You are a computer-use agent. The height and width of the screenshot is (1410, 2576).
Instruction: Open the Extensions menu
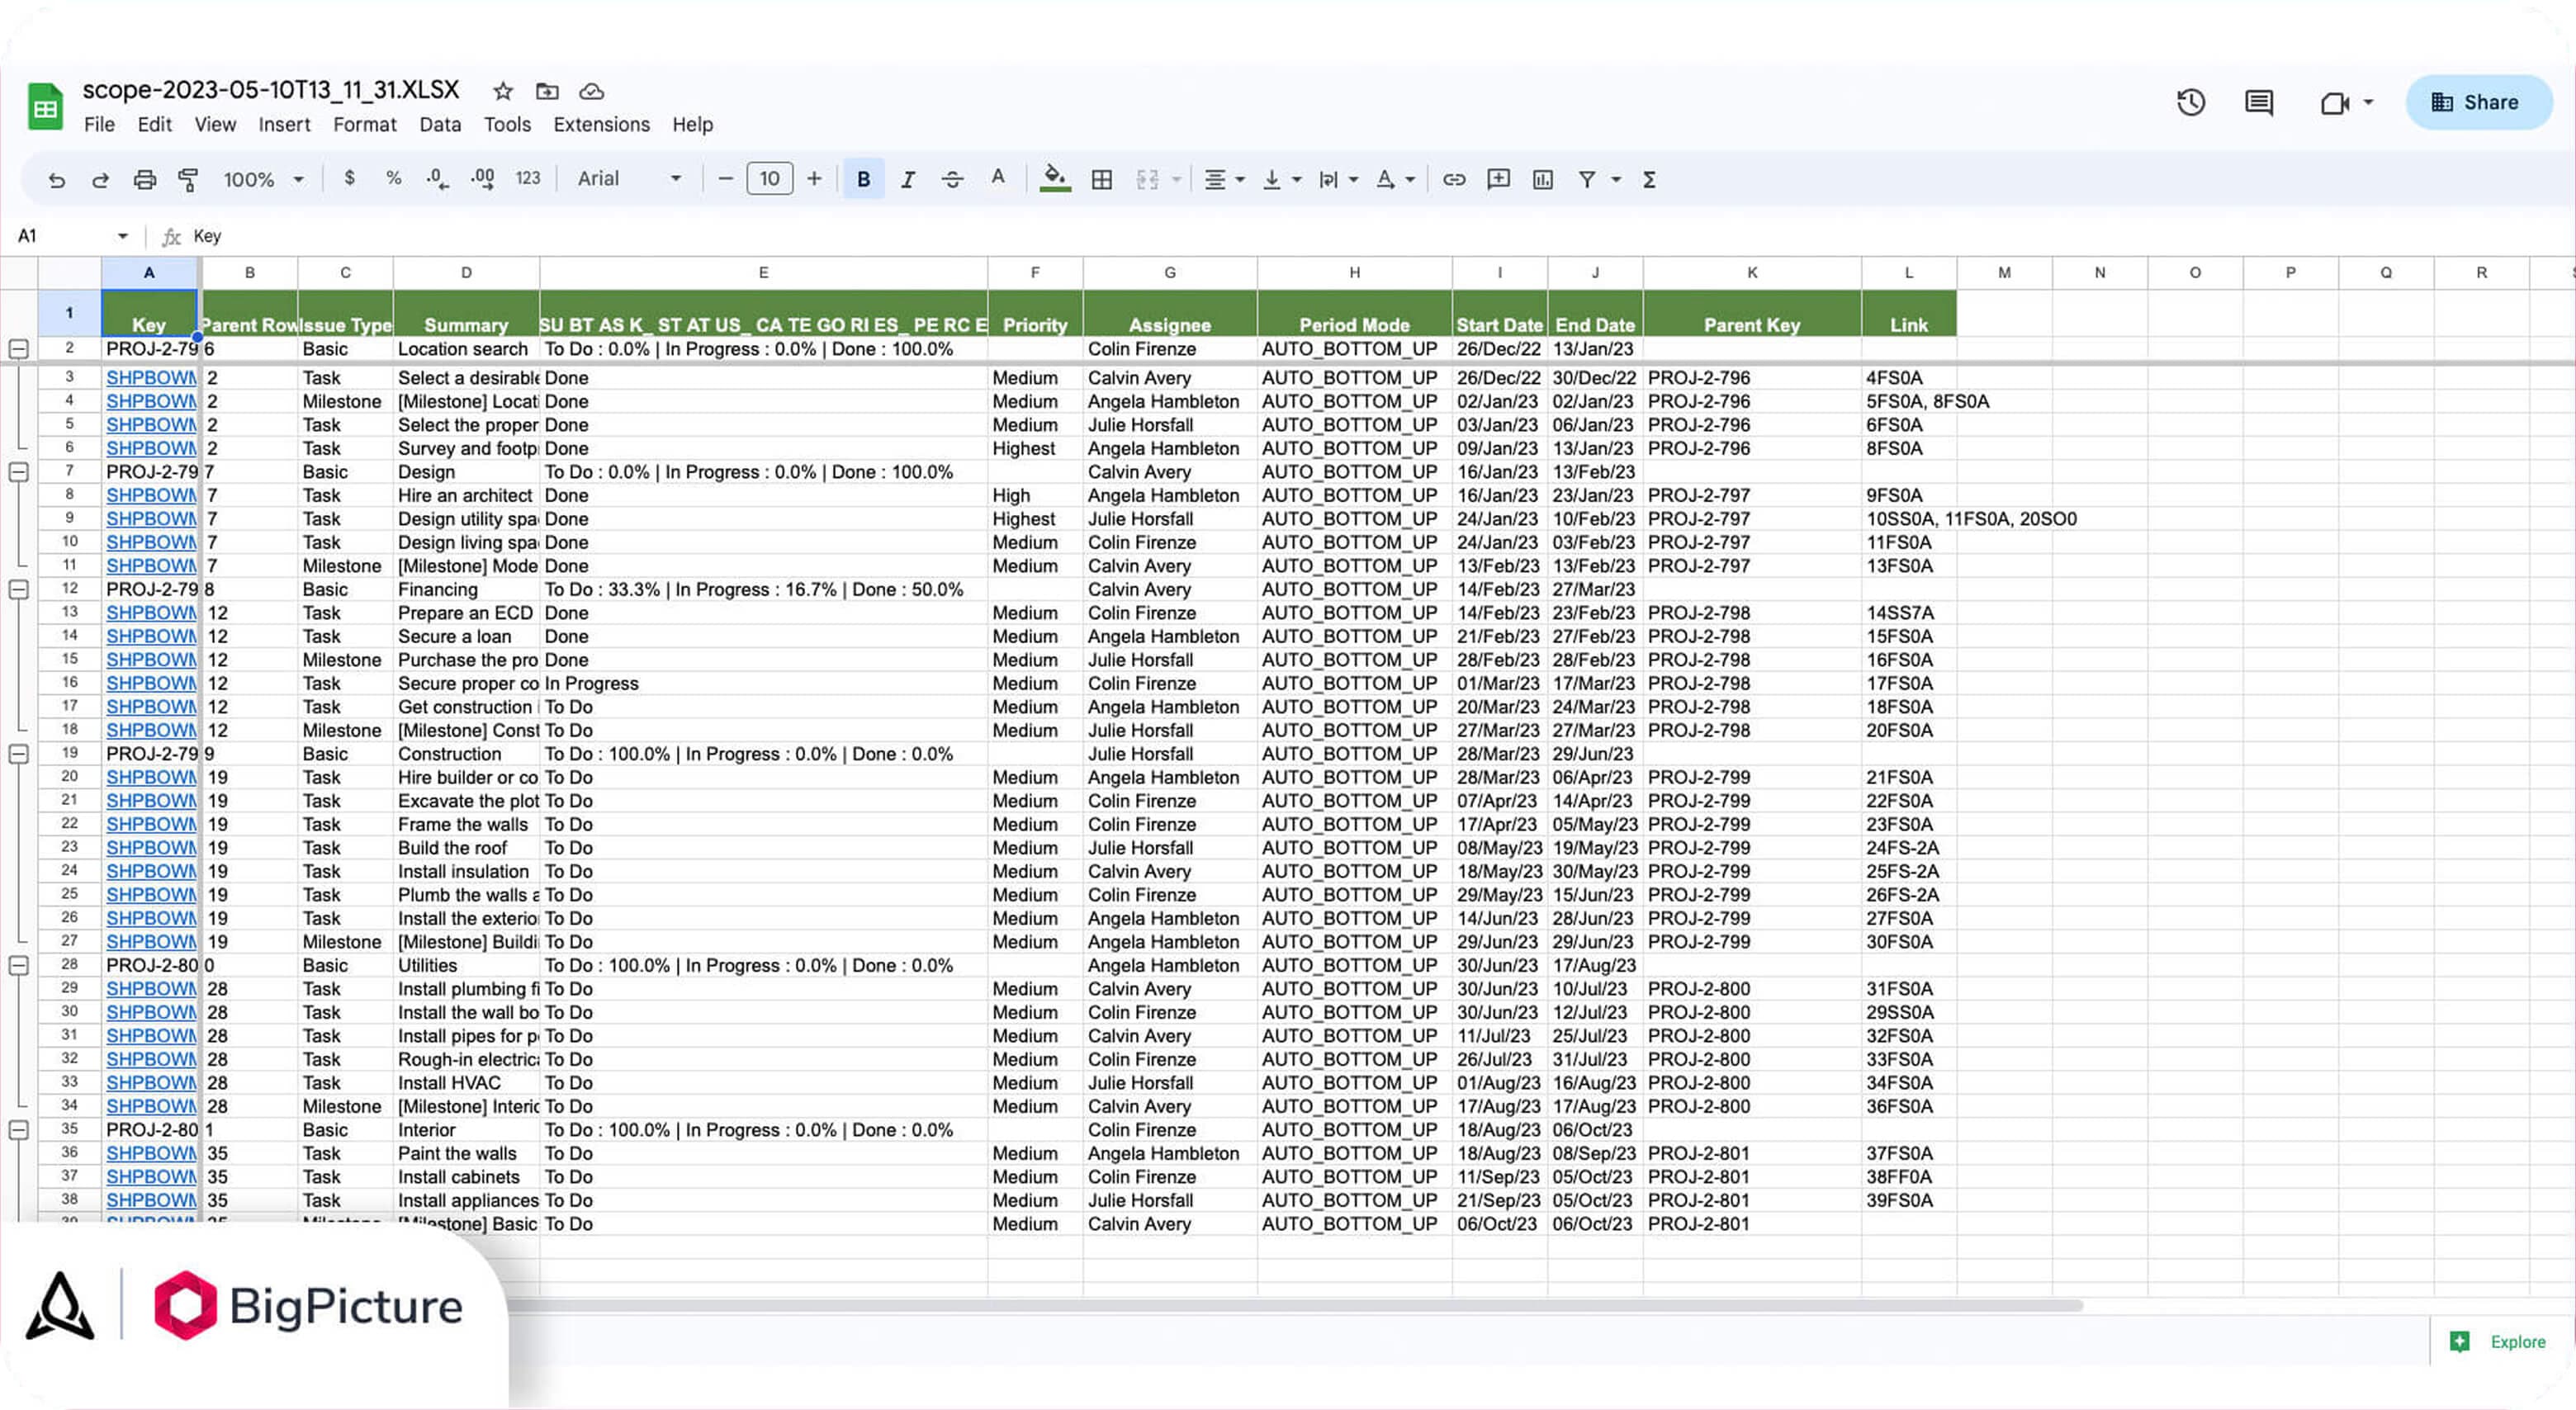click(601, 125)
